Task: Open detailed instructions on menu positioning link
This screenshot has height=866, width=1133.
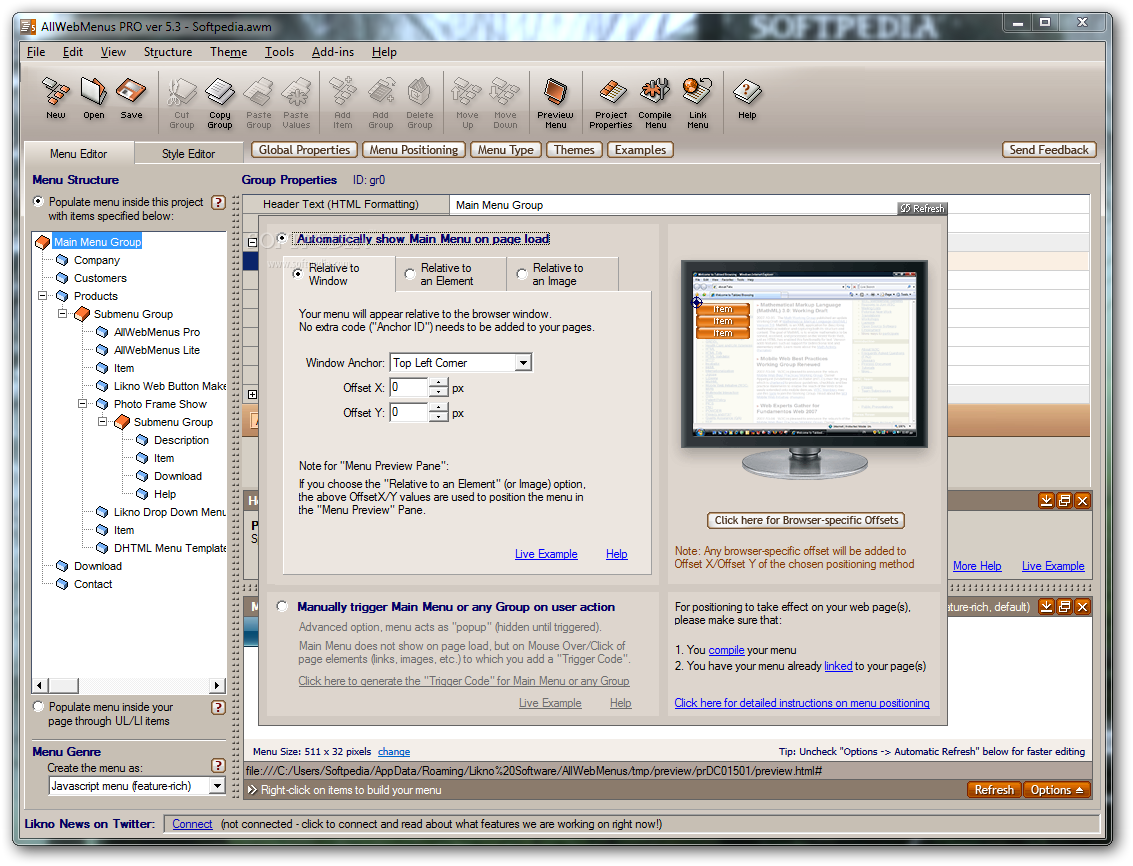Action: pyautogui.click(x=801, y=703)
